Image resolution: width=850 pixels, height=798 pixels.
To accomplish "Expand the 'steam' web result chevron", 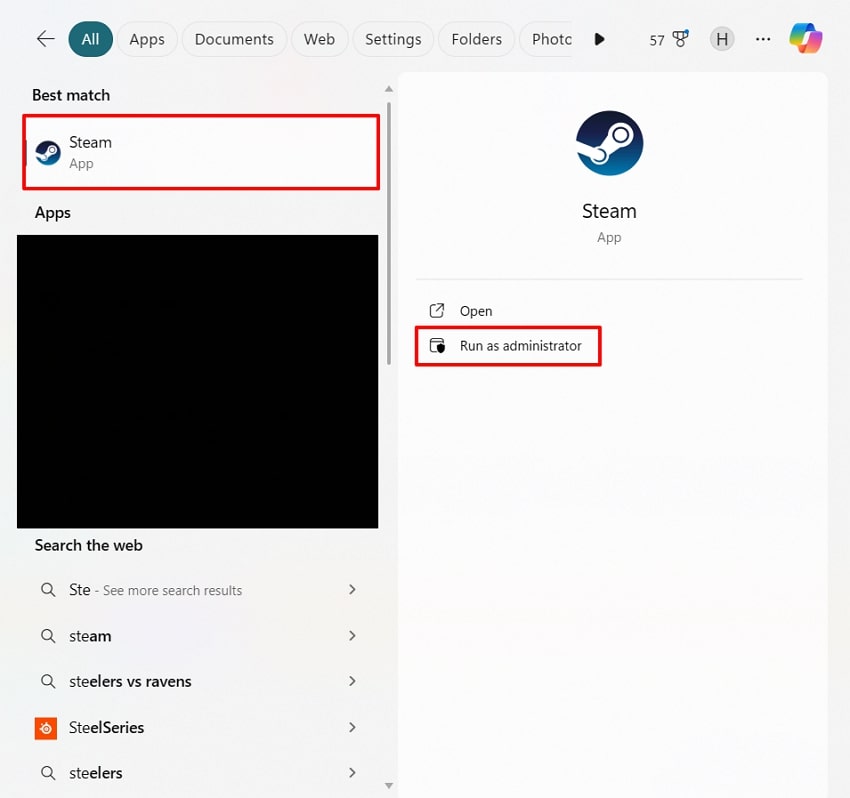I will point(352,635).
